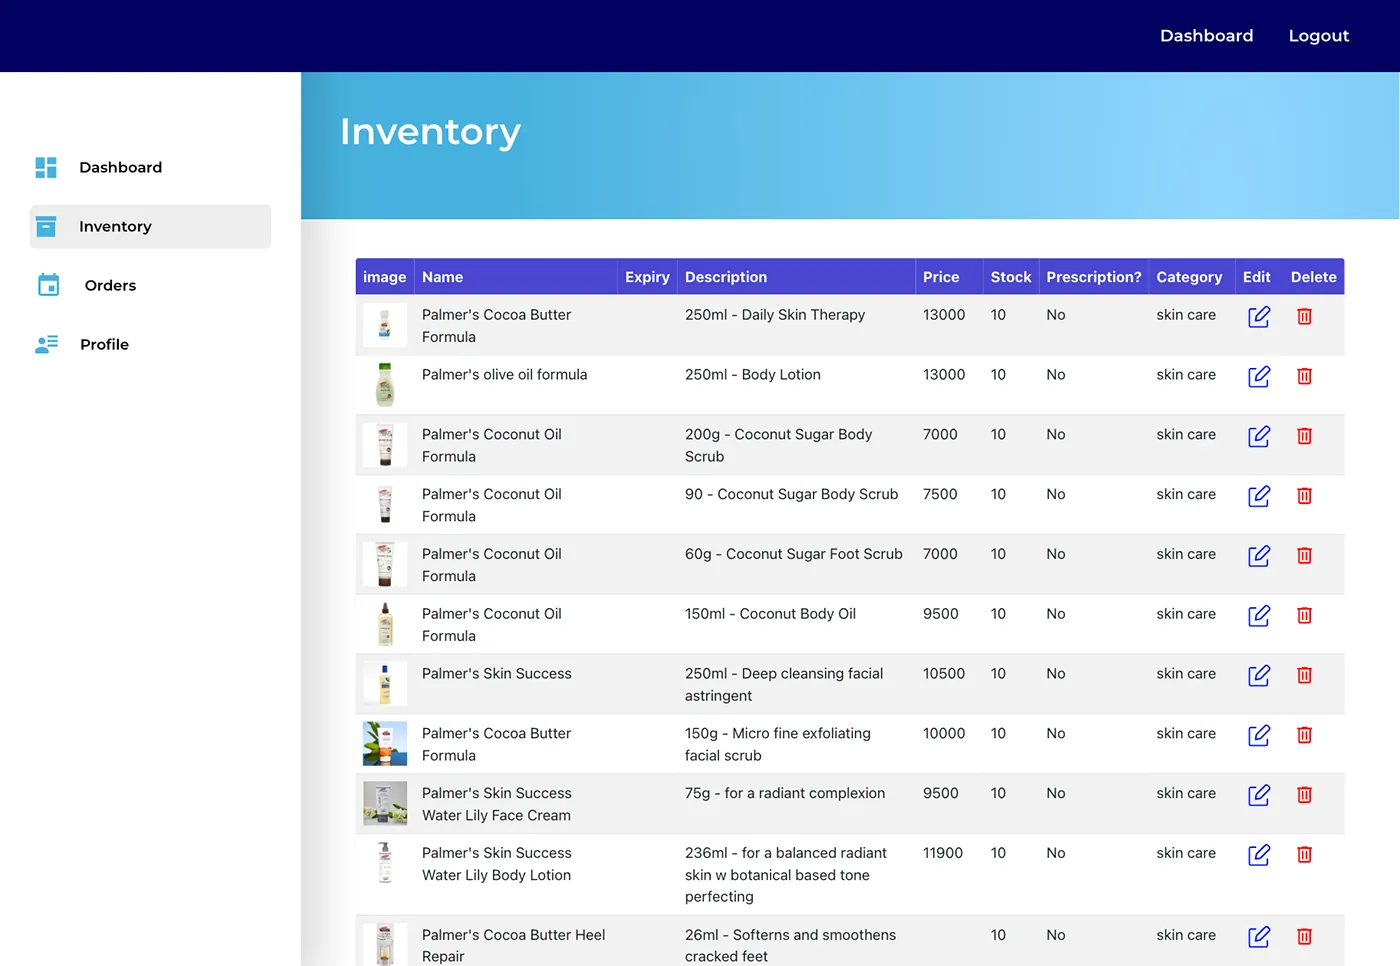Delete the 250ml Daily Skin Therapy product
This screenshot has height=966, width=1400.
[1304, 316]
